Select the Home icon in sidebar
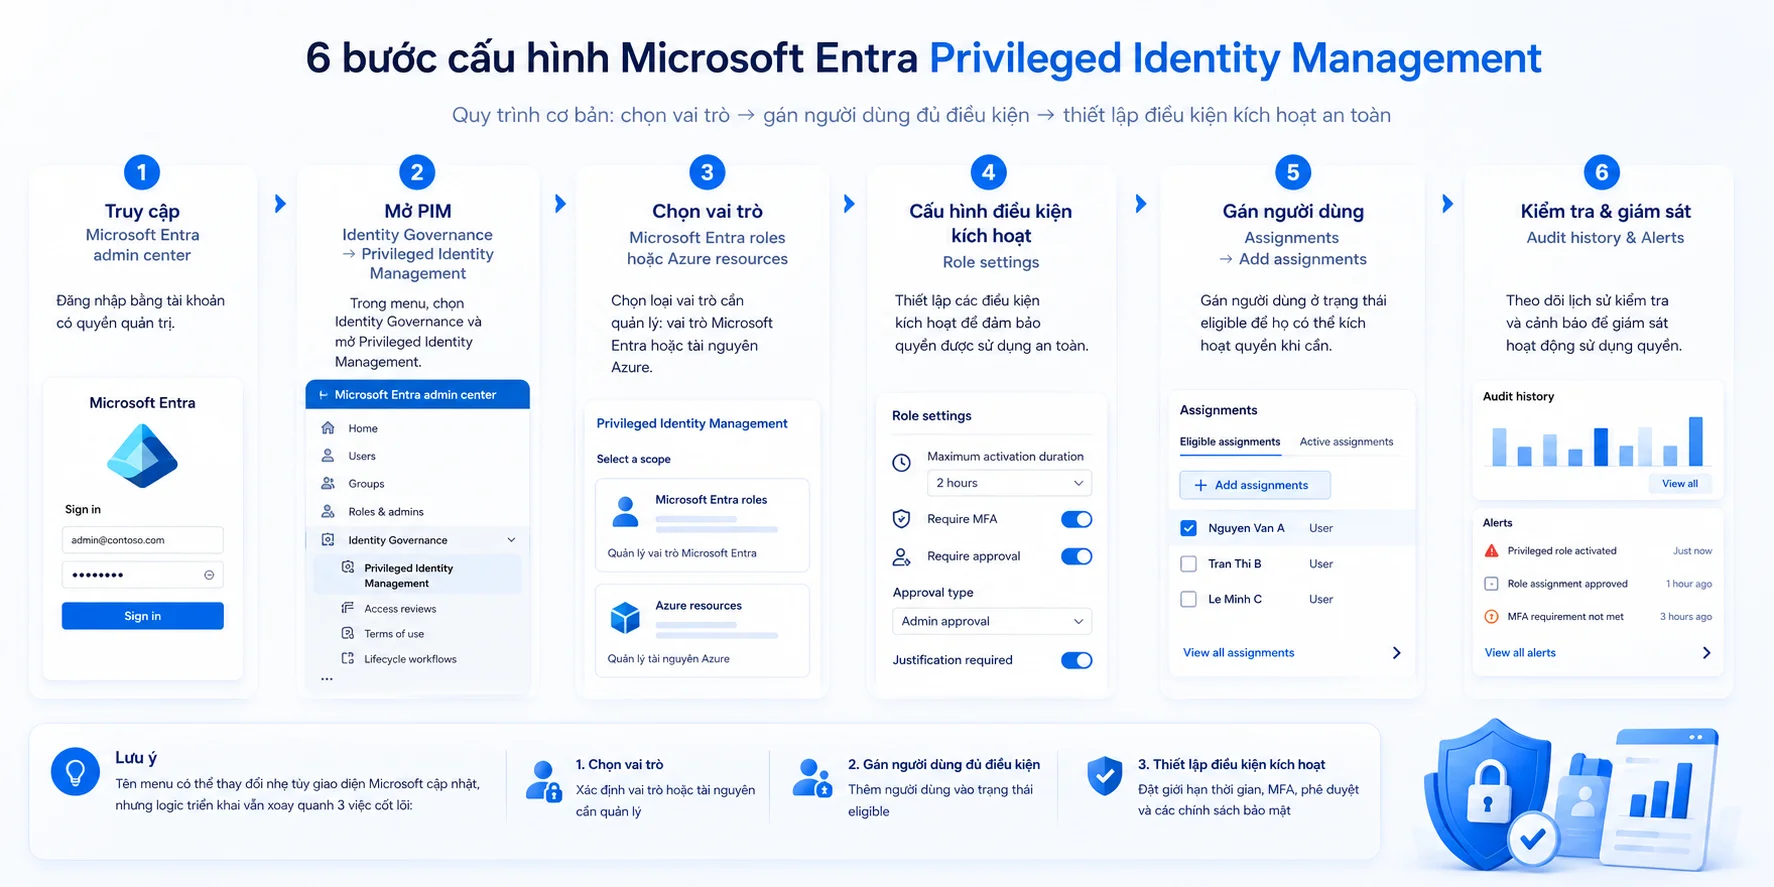Viewport: 1774px width, 887px height. pyautogui.click(x=328, y=428)
